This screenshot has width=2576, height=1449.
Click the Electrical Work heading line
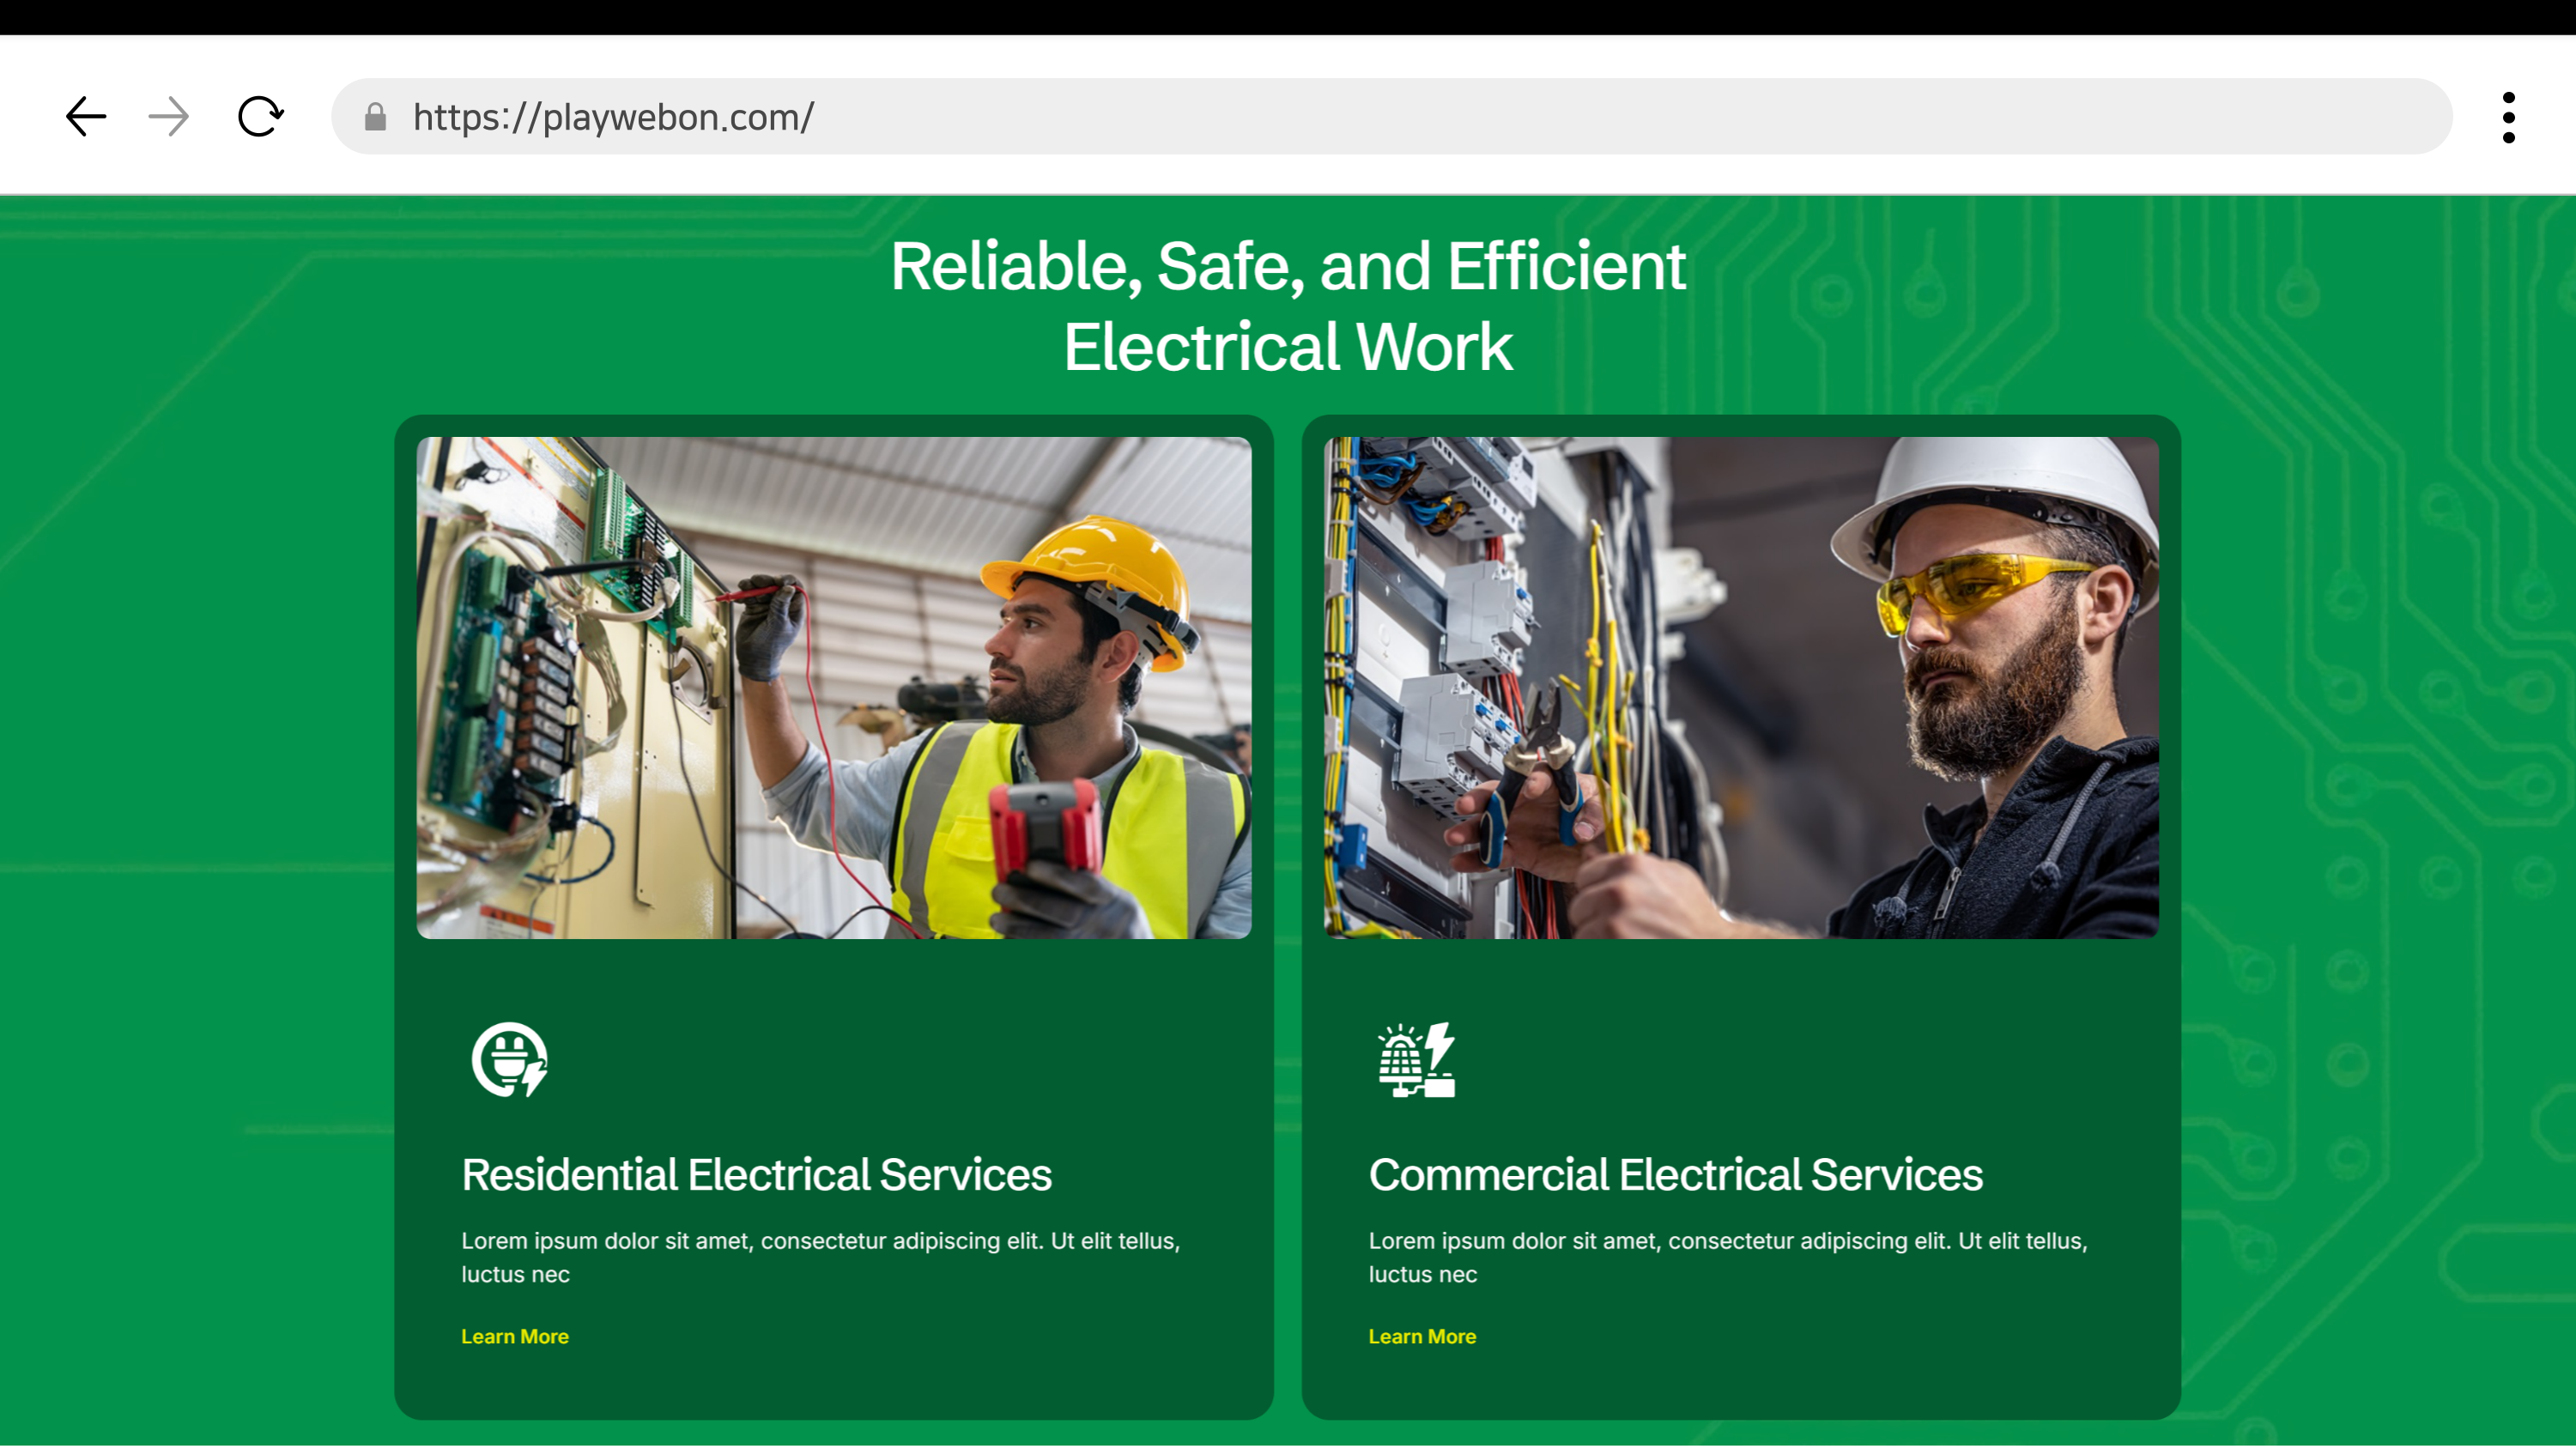(x=1287, y=347)
